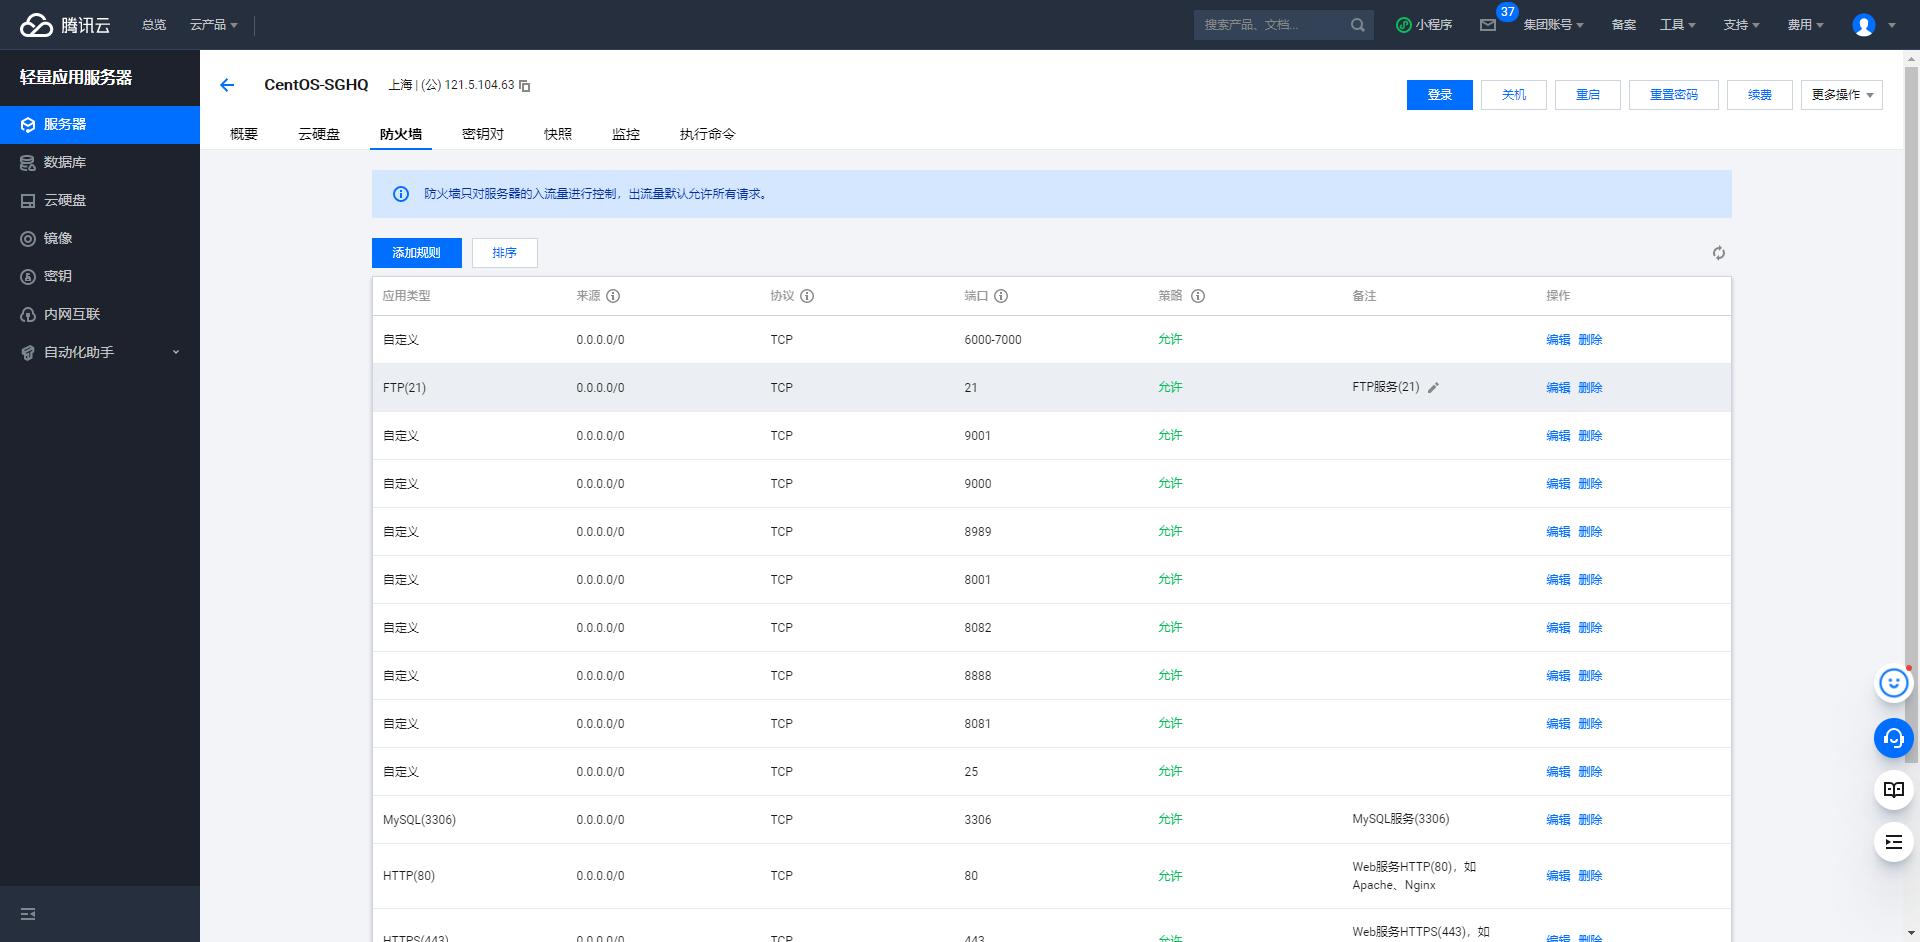Click the 排序 button
1920x942 pixels.
pos(505,253)
